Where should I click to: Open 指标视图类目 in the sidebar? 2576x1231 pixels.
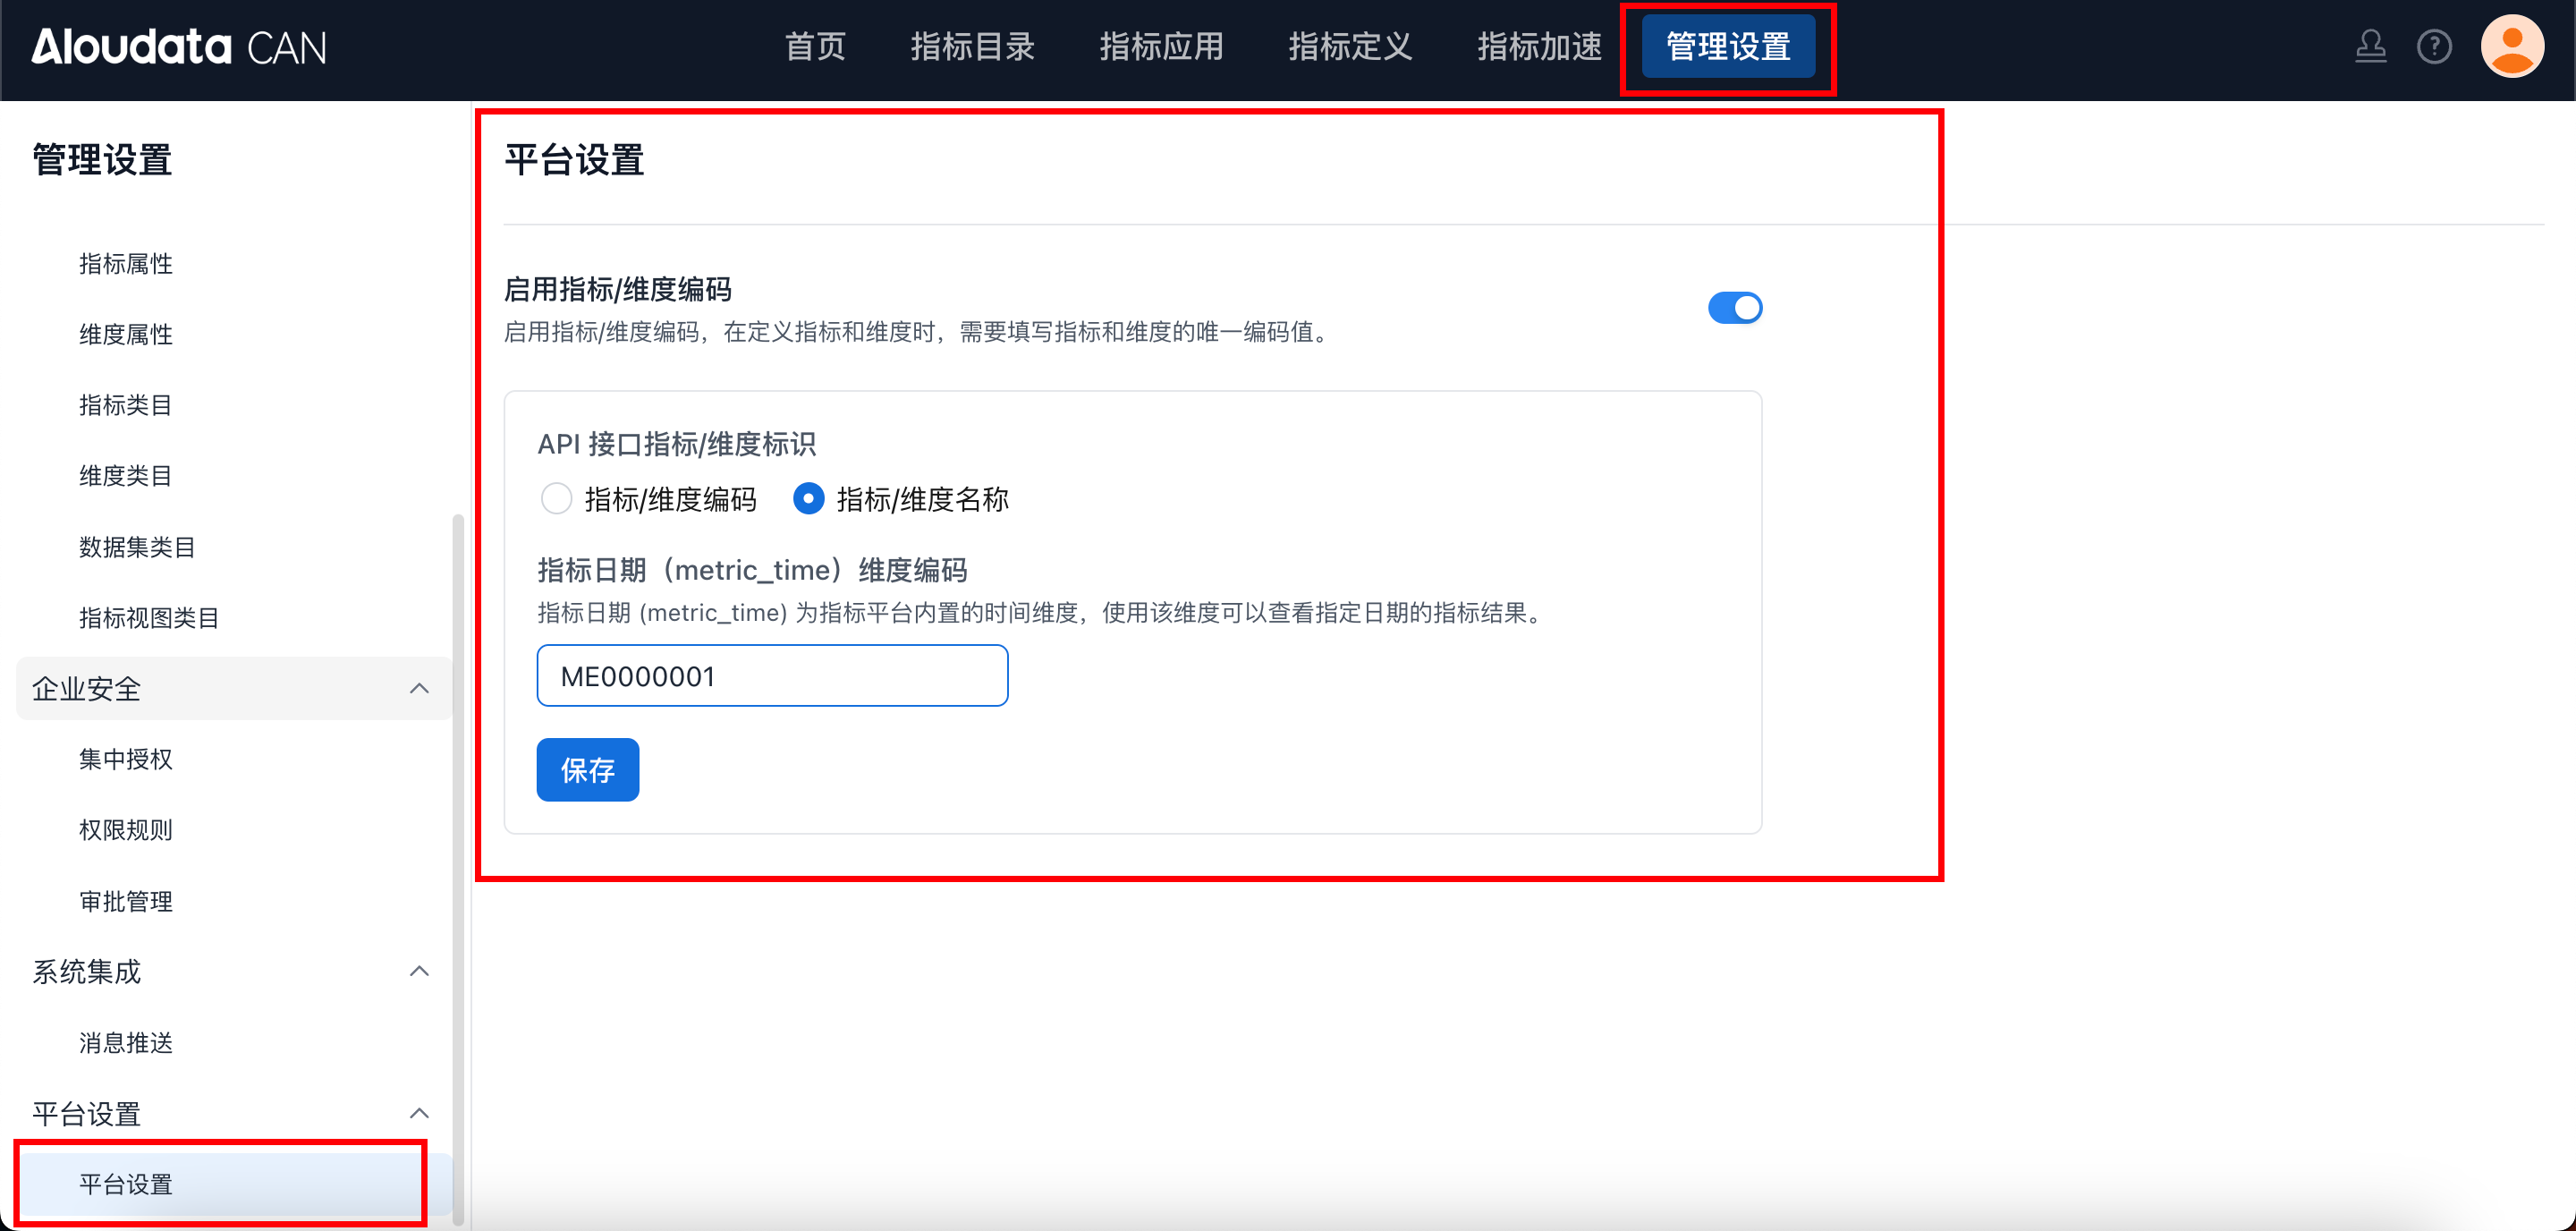[x=149, y=618]
